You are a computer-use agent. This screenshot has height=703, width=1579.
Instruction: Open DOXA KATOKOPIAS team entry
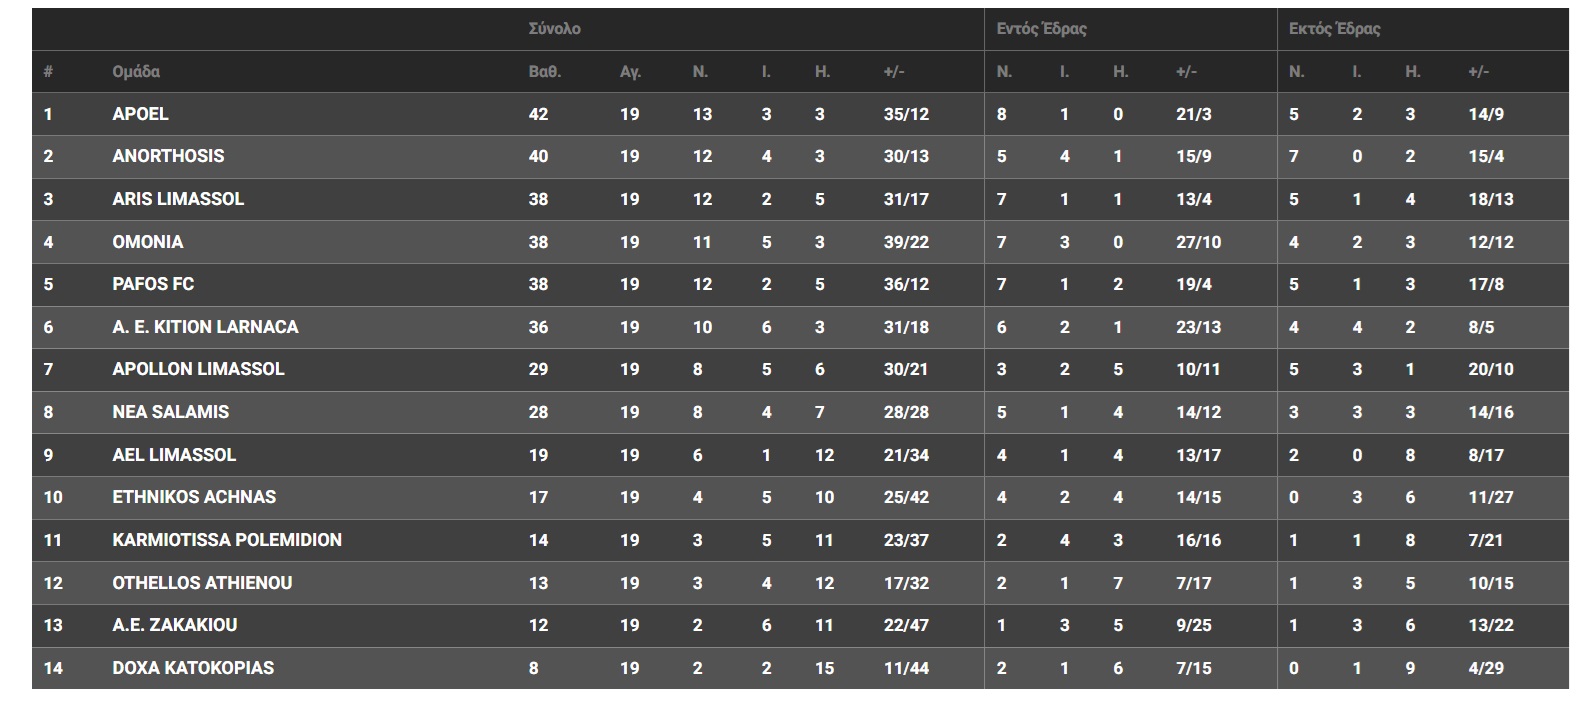tap(193, 668)
